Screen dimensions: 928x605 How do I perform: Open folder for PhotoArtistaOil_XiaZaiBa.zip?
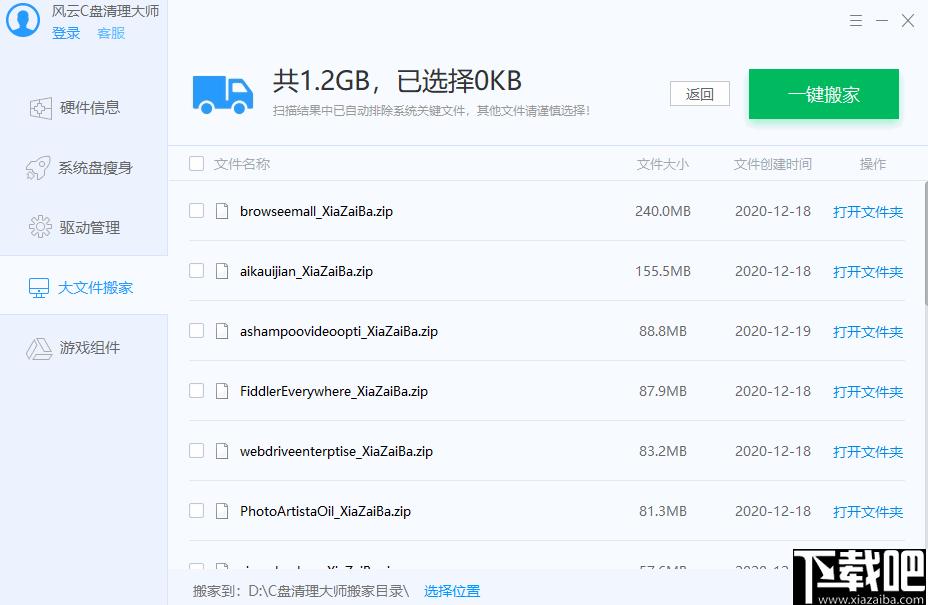coord(868,511)
